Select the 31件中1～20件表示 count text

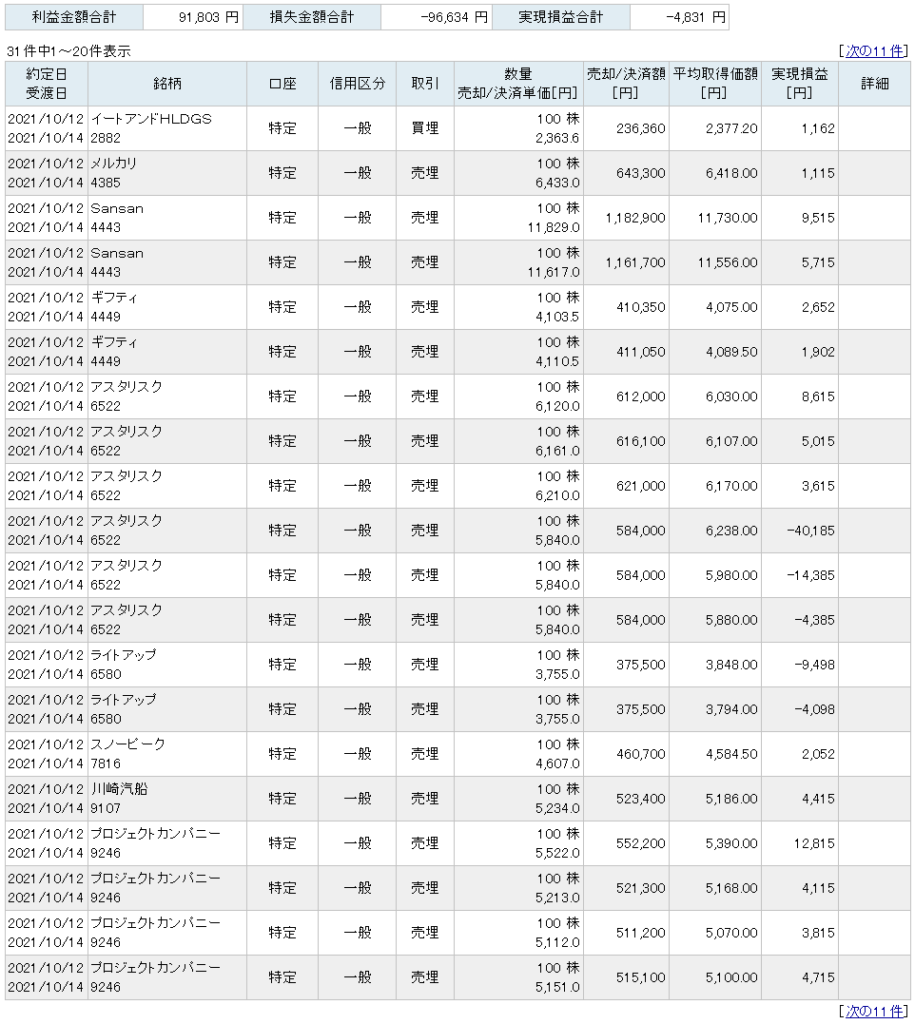pyautogui.click(x=69, y=51)
